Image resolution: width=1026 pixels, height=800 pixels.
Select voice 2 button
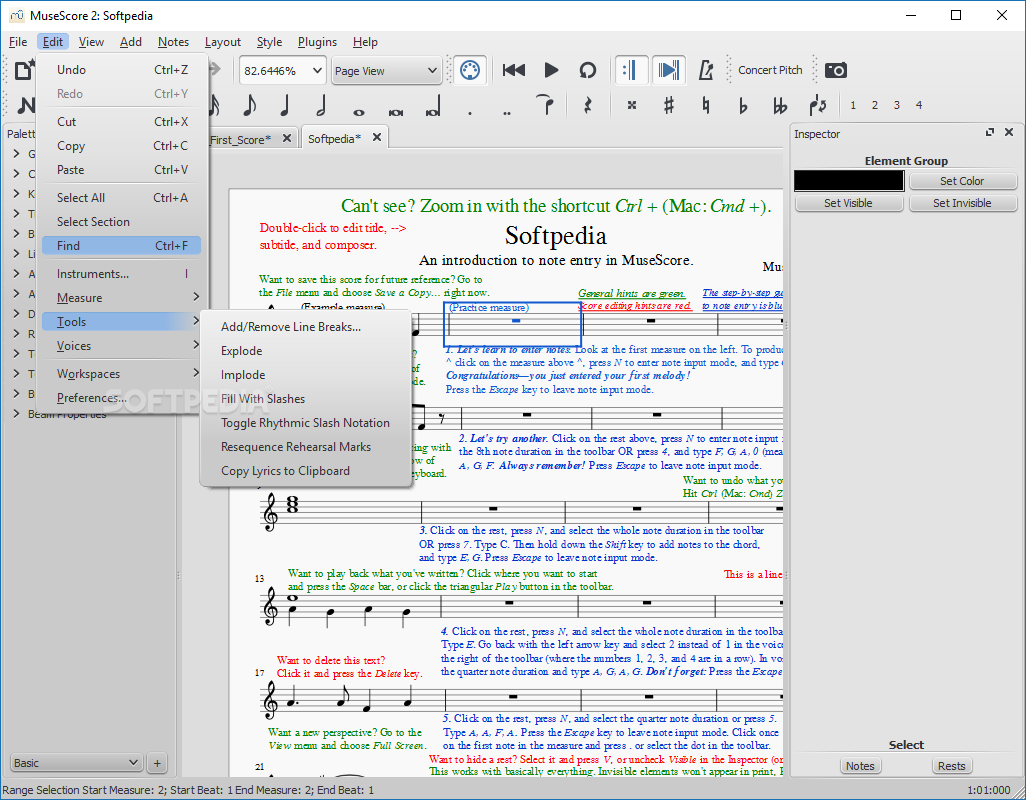(875, 105)
